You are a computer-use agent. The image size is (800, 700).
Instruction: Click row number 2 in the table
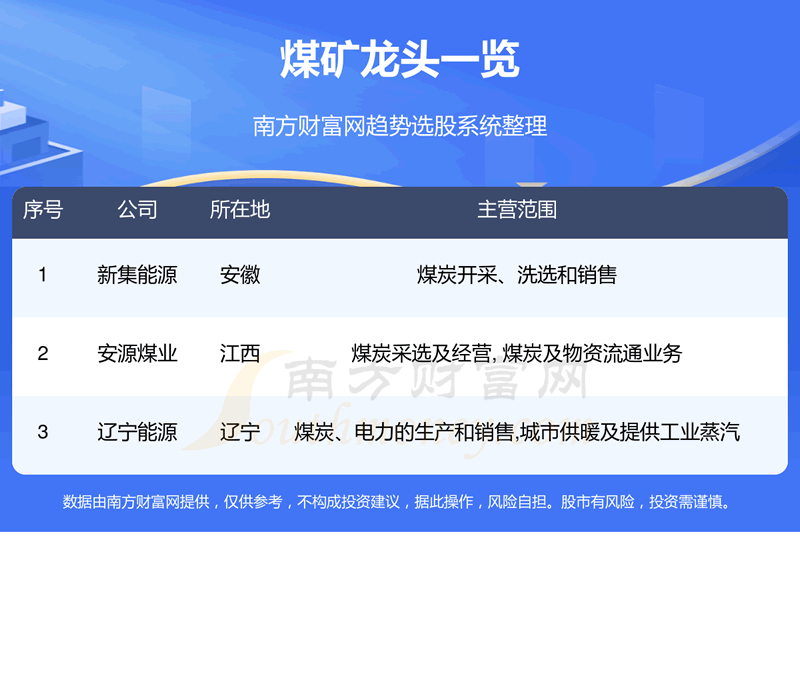point(42,353)
